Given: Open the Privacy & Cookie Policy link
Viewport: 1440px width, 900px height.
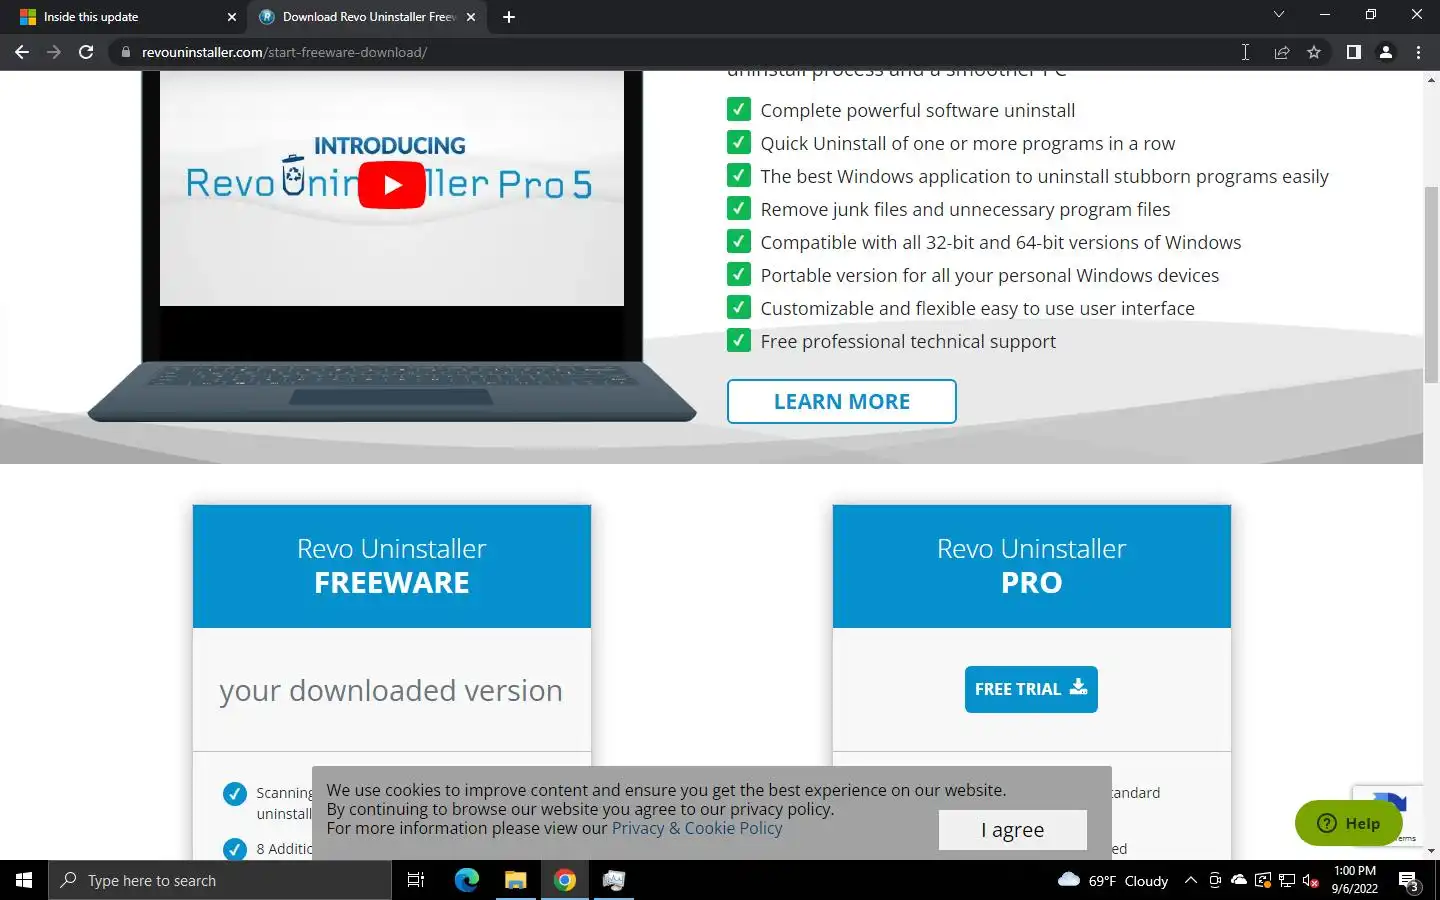Looking at the screenshot, I should [697, 828].
